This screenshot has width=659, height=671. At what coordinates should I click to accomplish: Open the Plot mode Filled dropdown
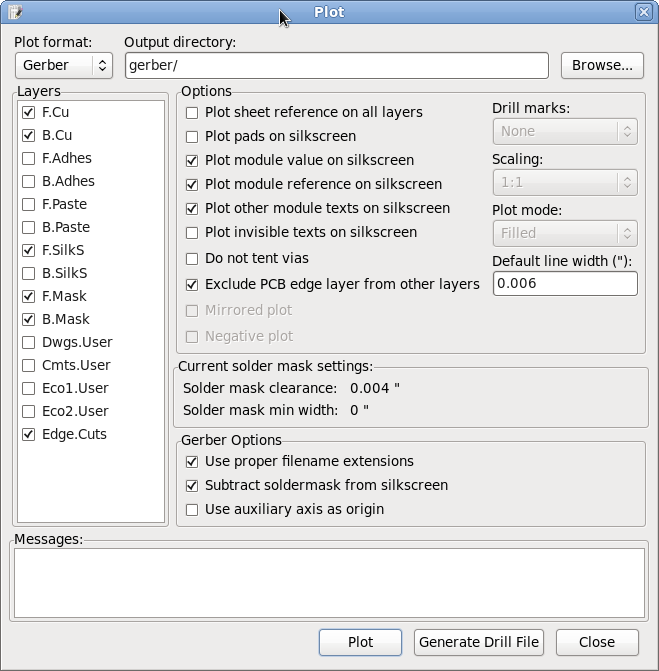[565, 233]
